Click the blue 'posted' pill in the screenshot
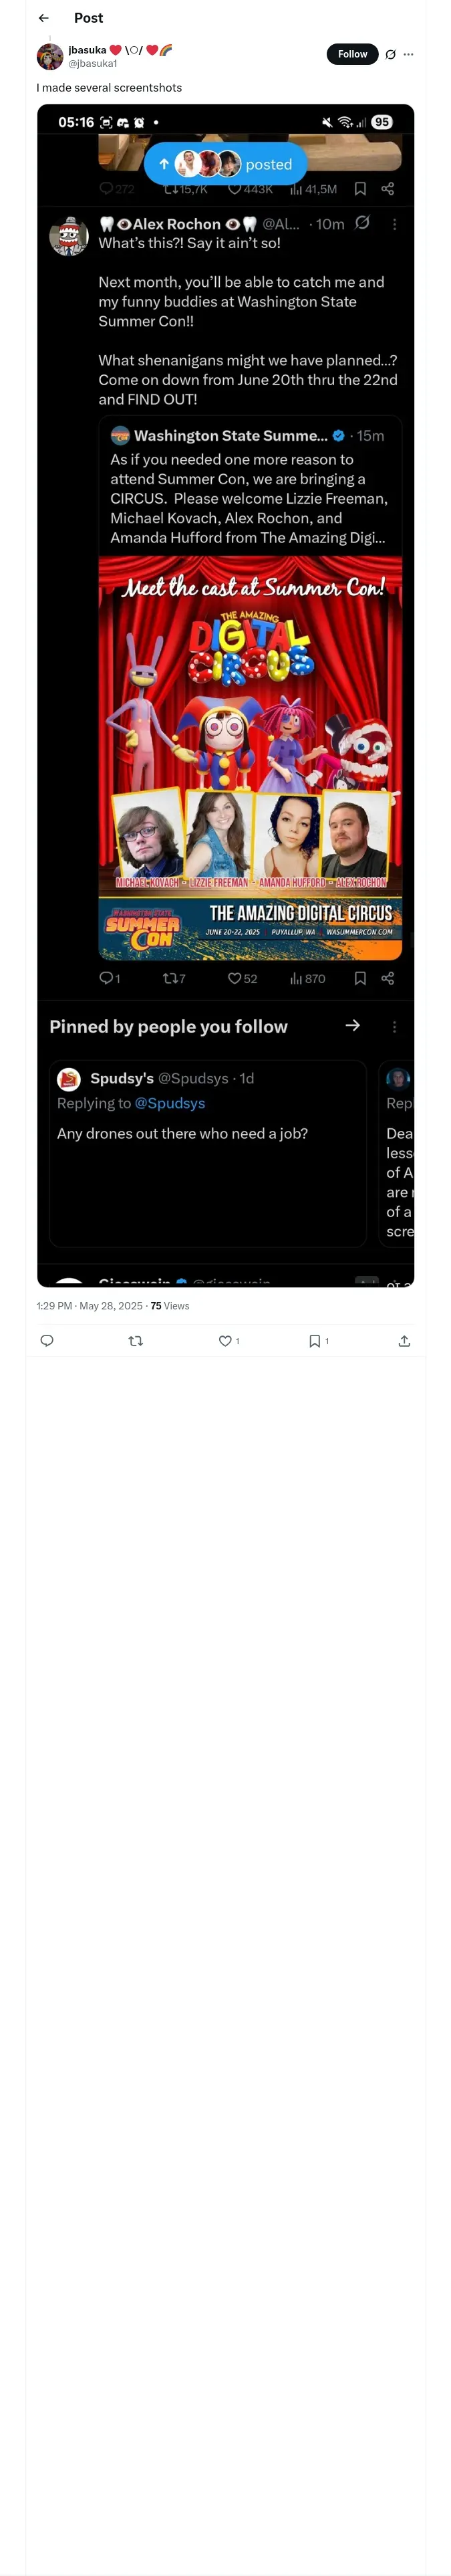The height and width of the screenshot is (2576, 451). (225, 164)
